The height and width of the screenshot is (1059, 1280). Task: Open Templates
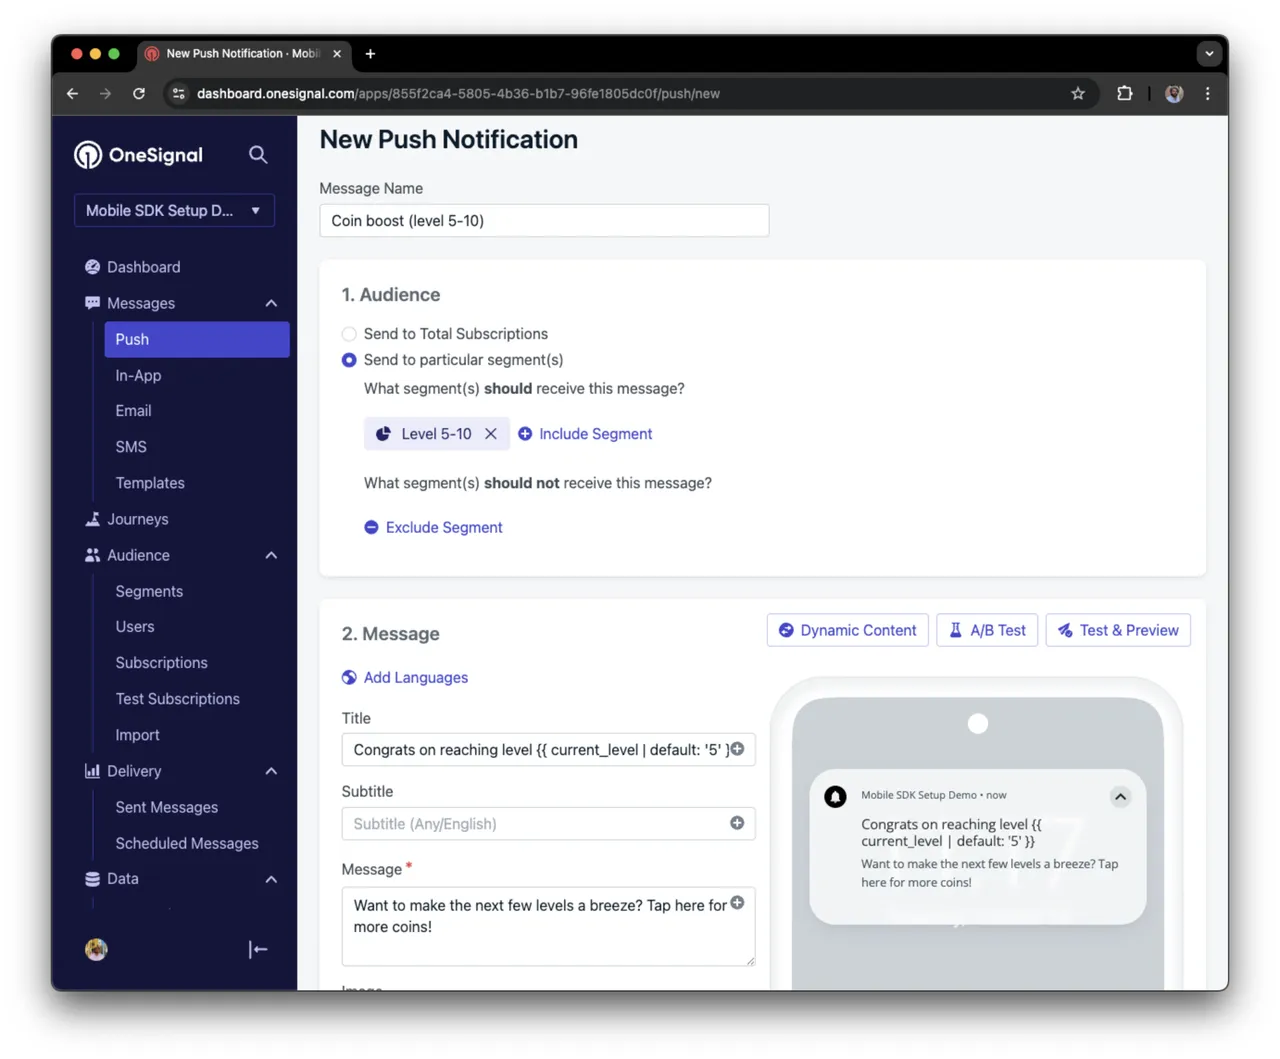(x=150, y=483)
